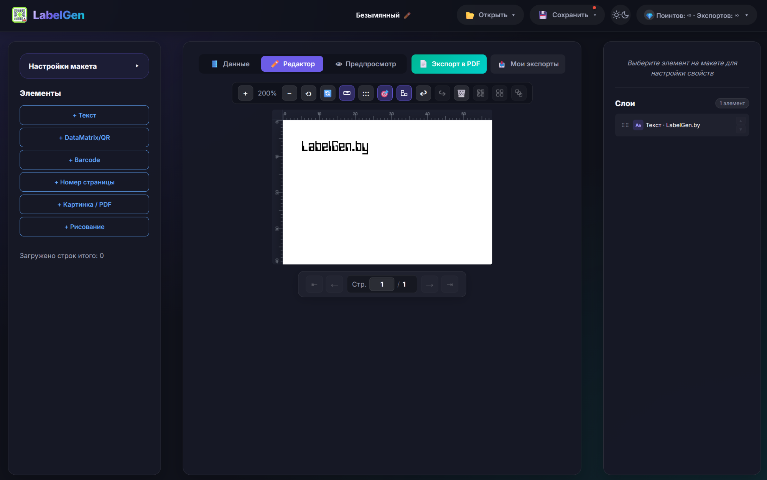Screen dimensions: 767x480
Task: Add a Barcode element
Action: point(84,160)
